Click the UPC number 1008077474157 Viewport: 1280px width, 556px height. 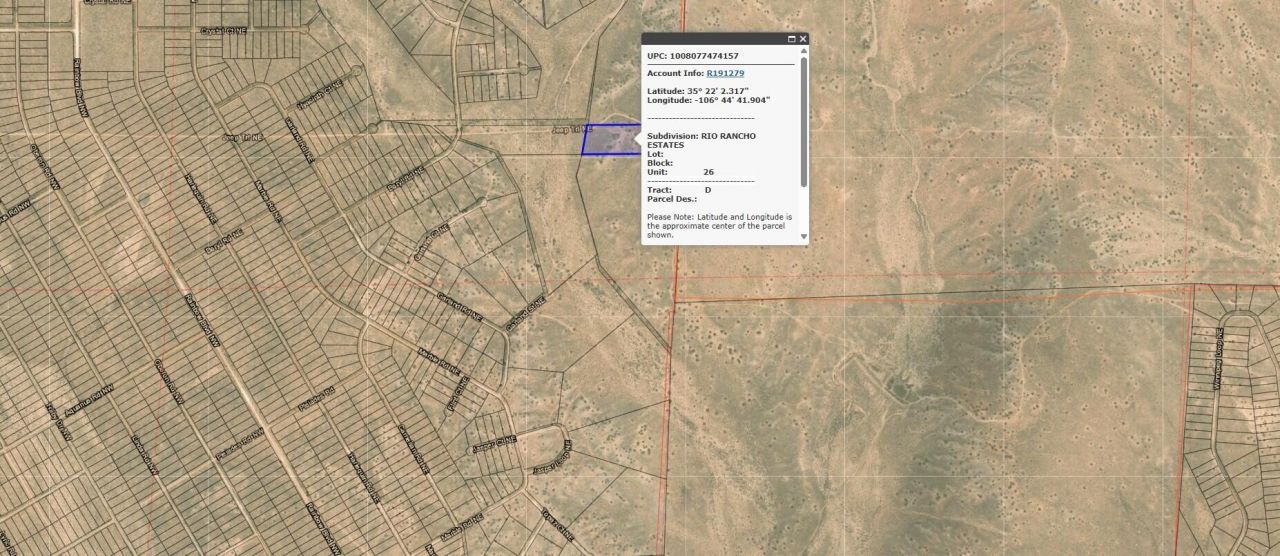(x=703, y=56)
